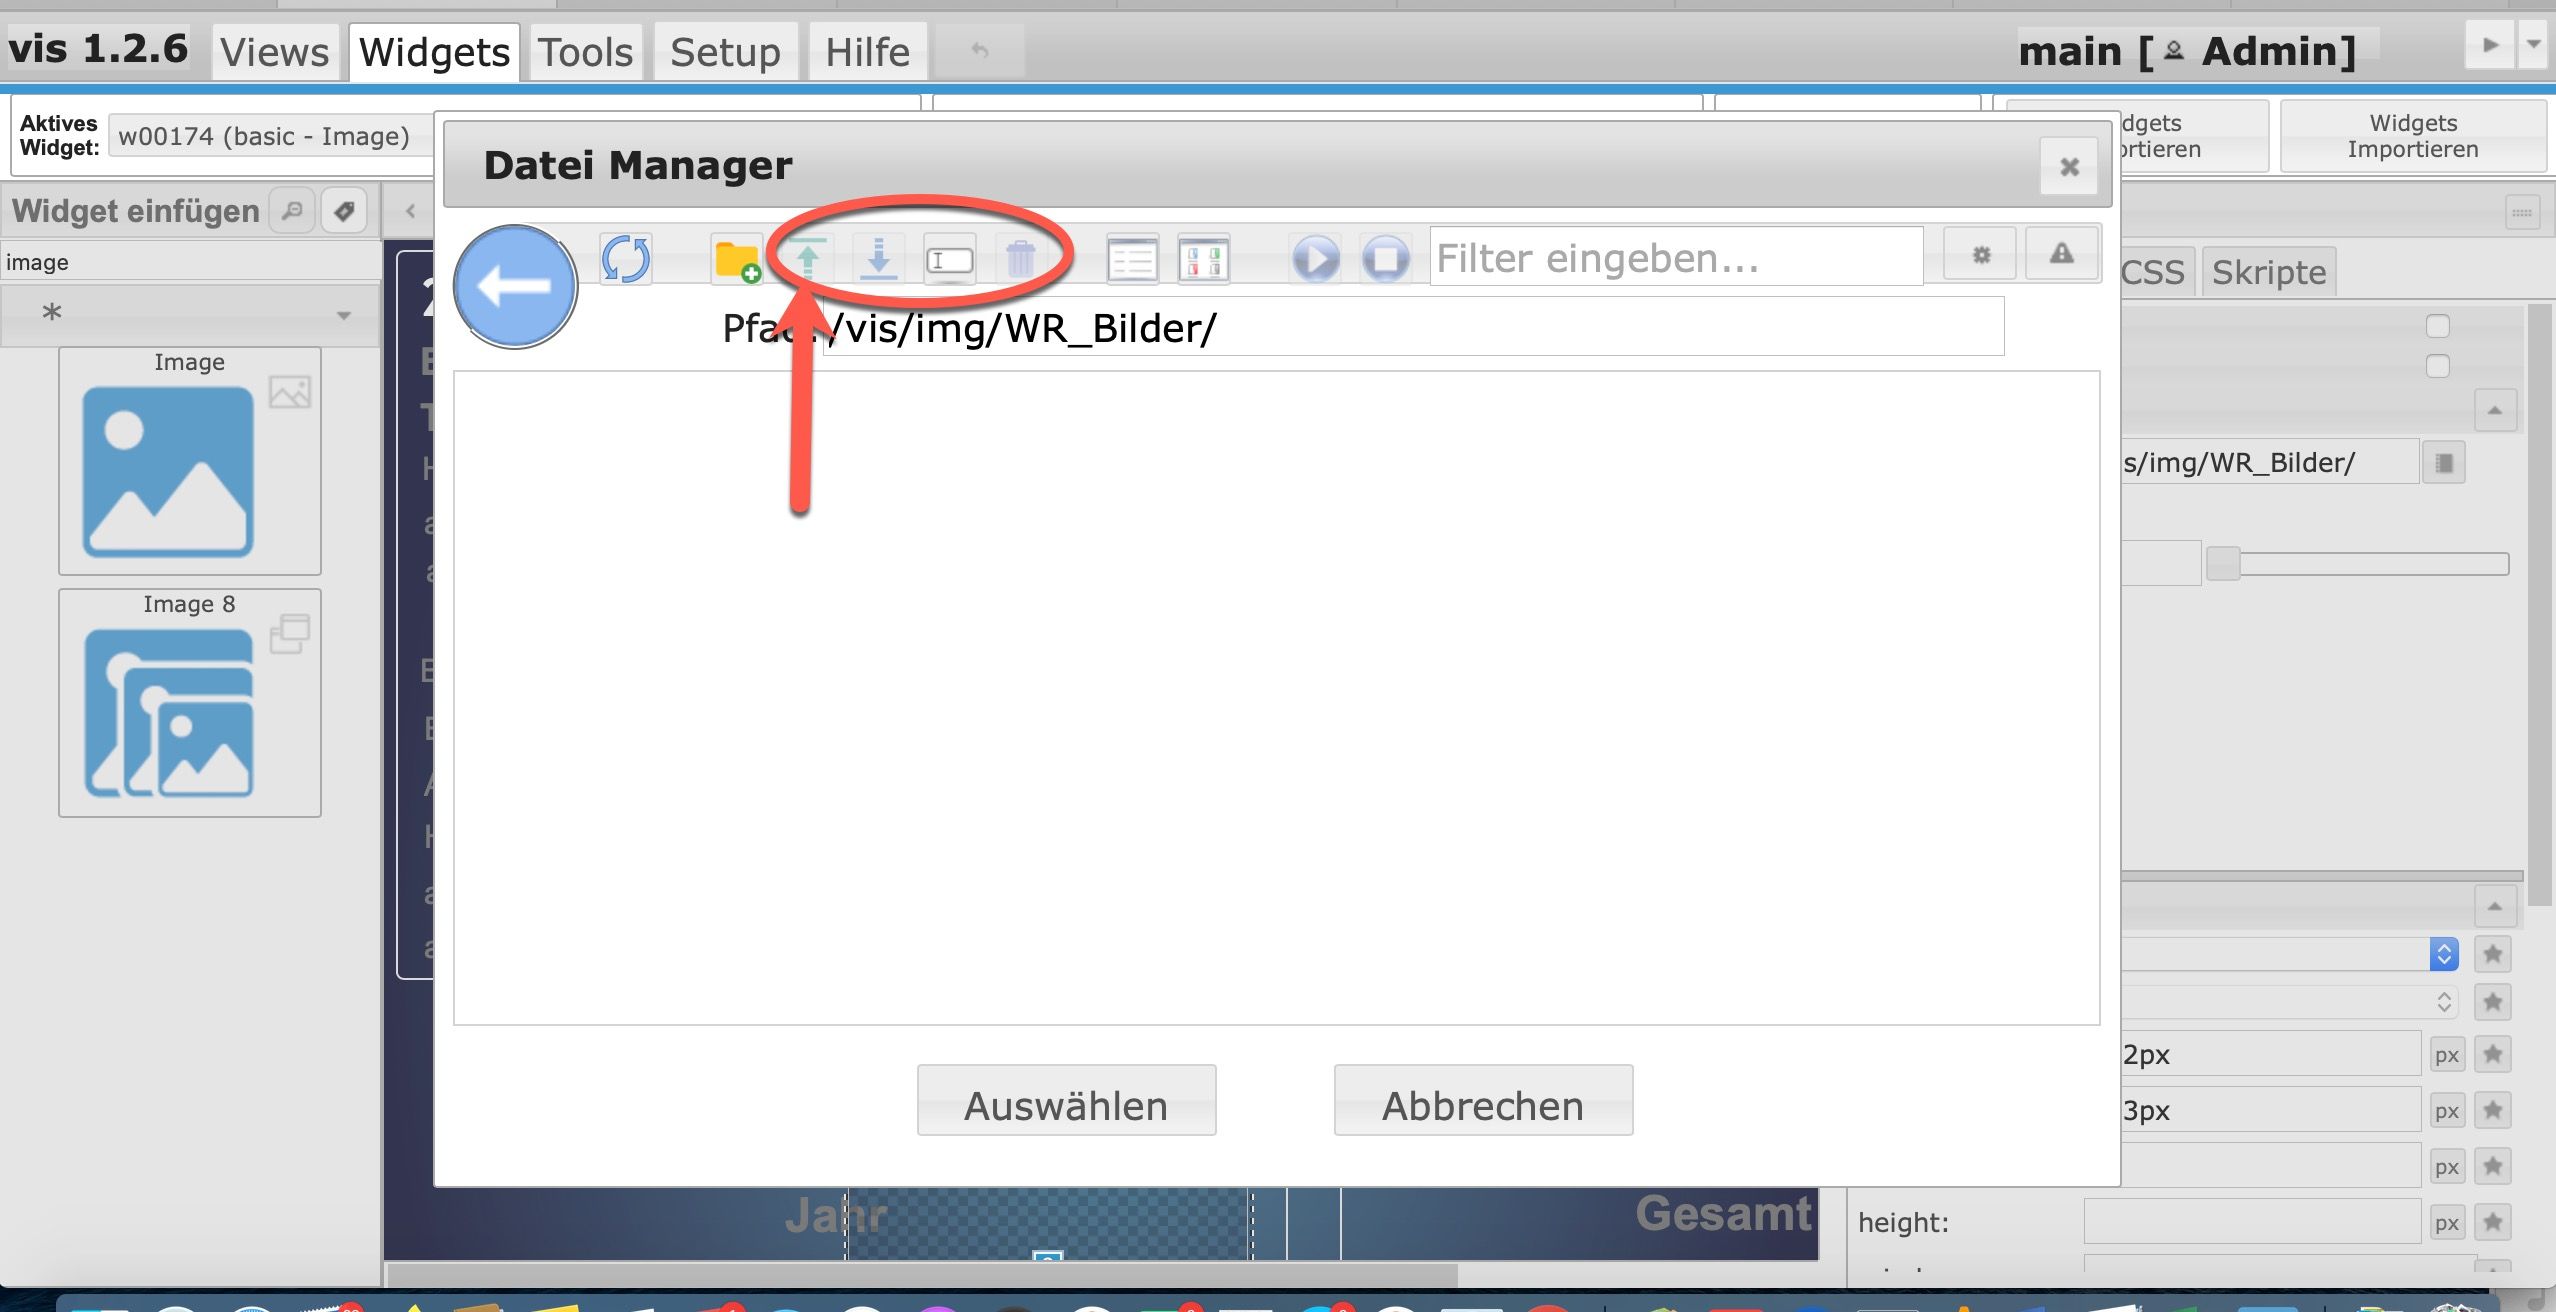
Task: Click the download file arrow icon
Action: [878, 260]
